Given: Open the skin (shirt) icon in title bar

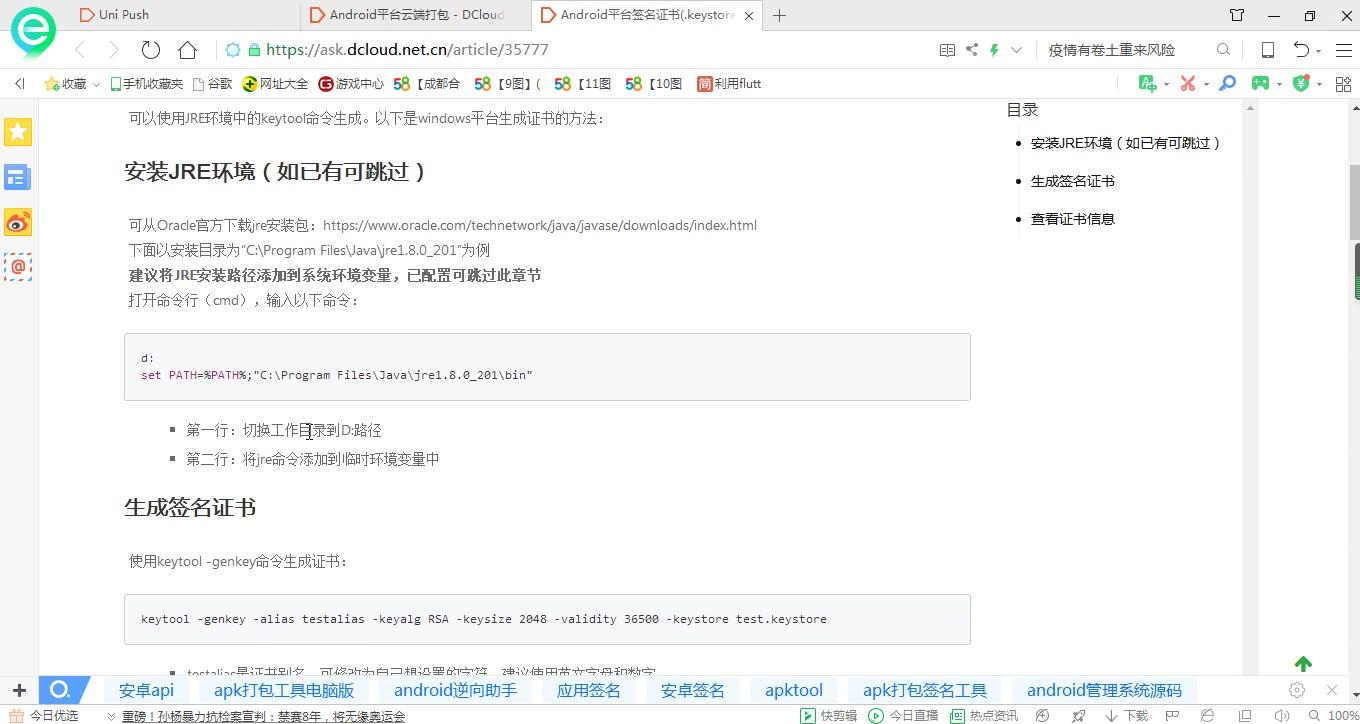Looking at the screenshot, I should coord(1237,15).
